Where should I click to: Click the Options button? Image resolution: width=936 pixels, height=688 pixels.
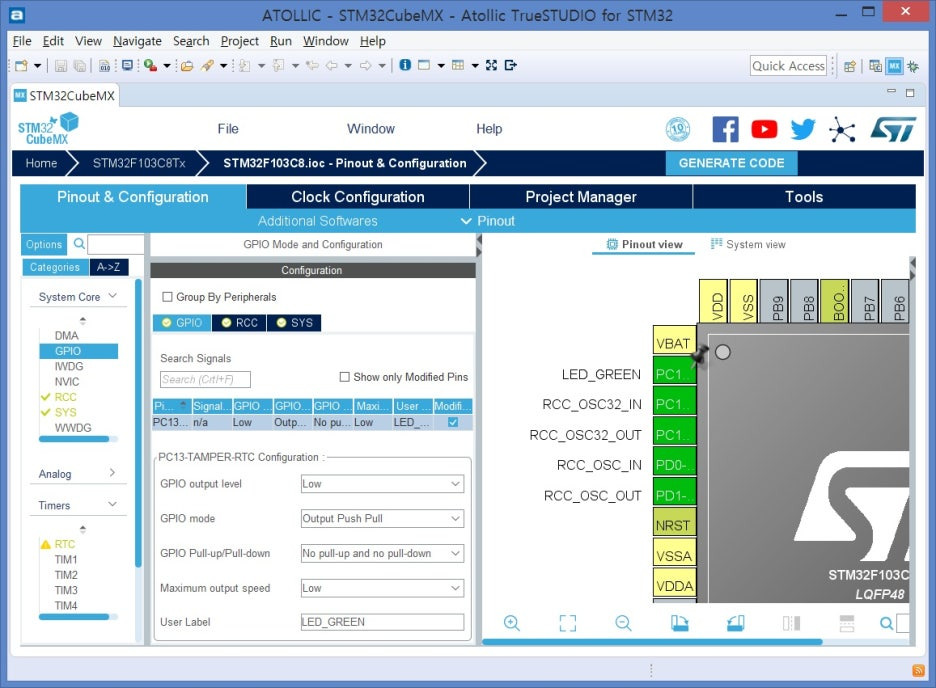pyautogui.click(x=44, y=244)
